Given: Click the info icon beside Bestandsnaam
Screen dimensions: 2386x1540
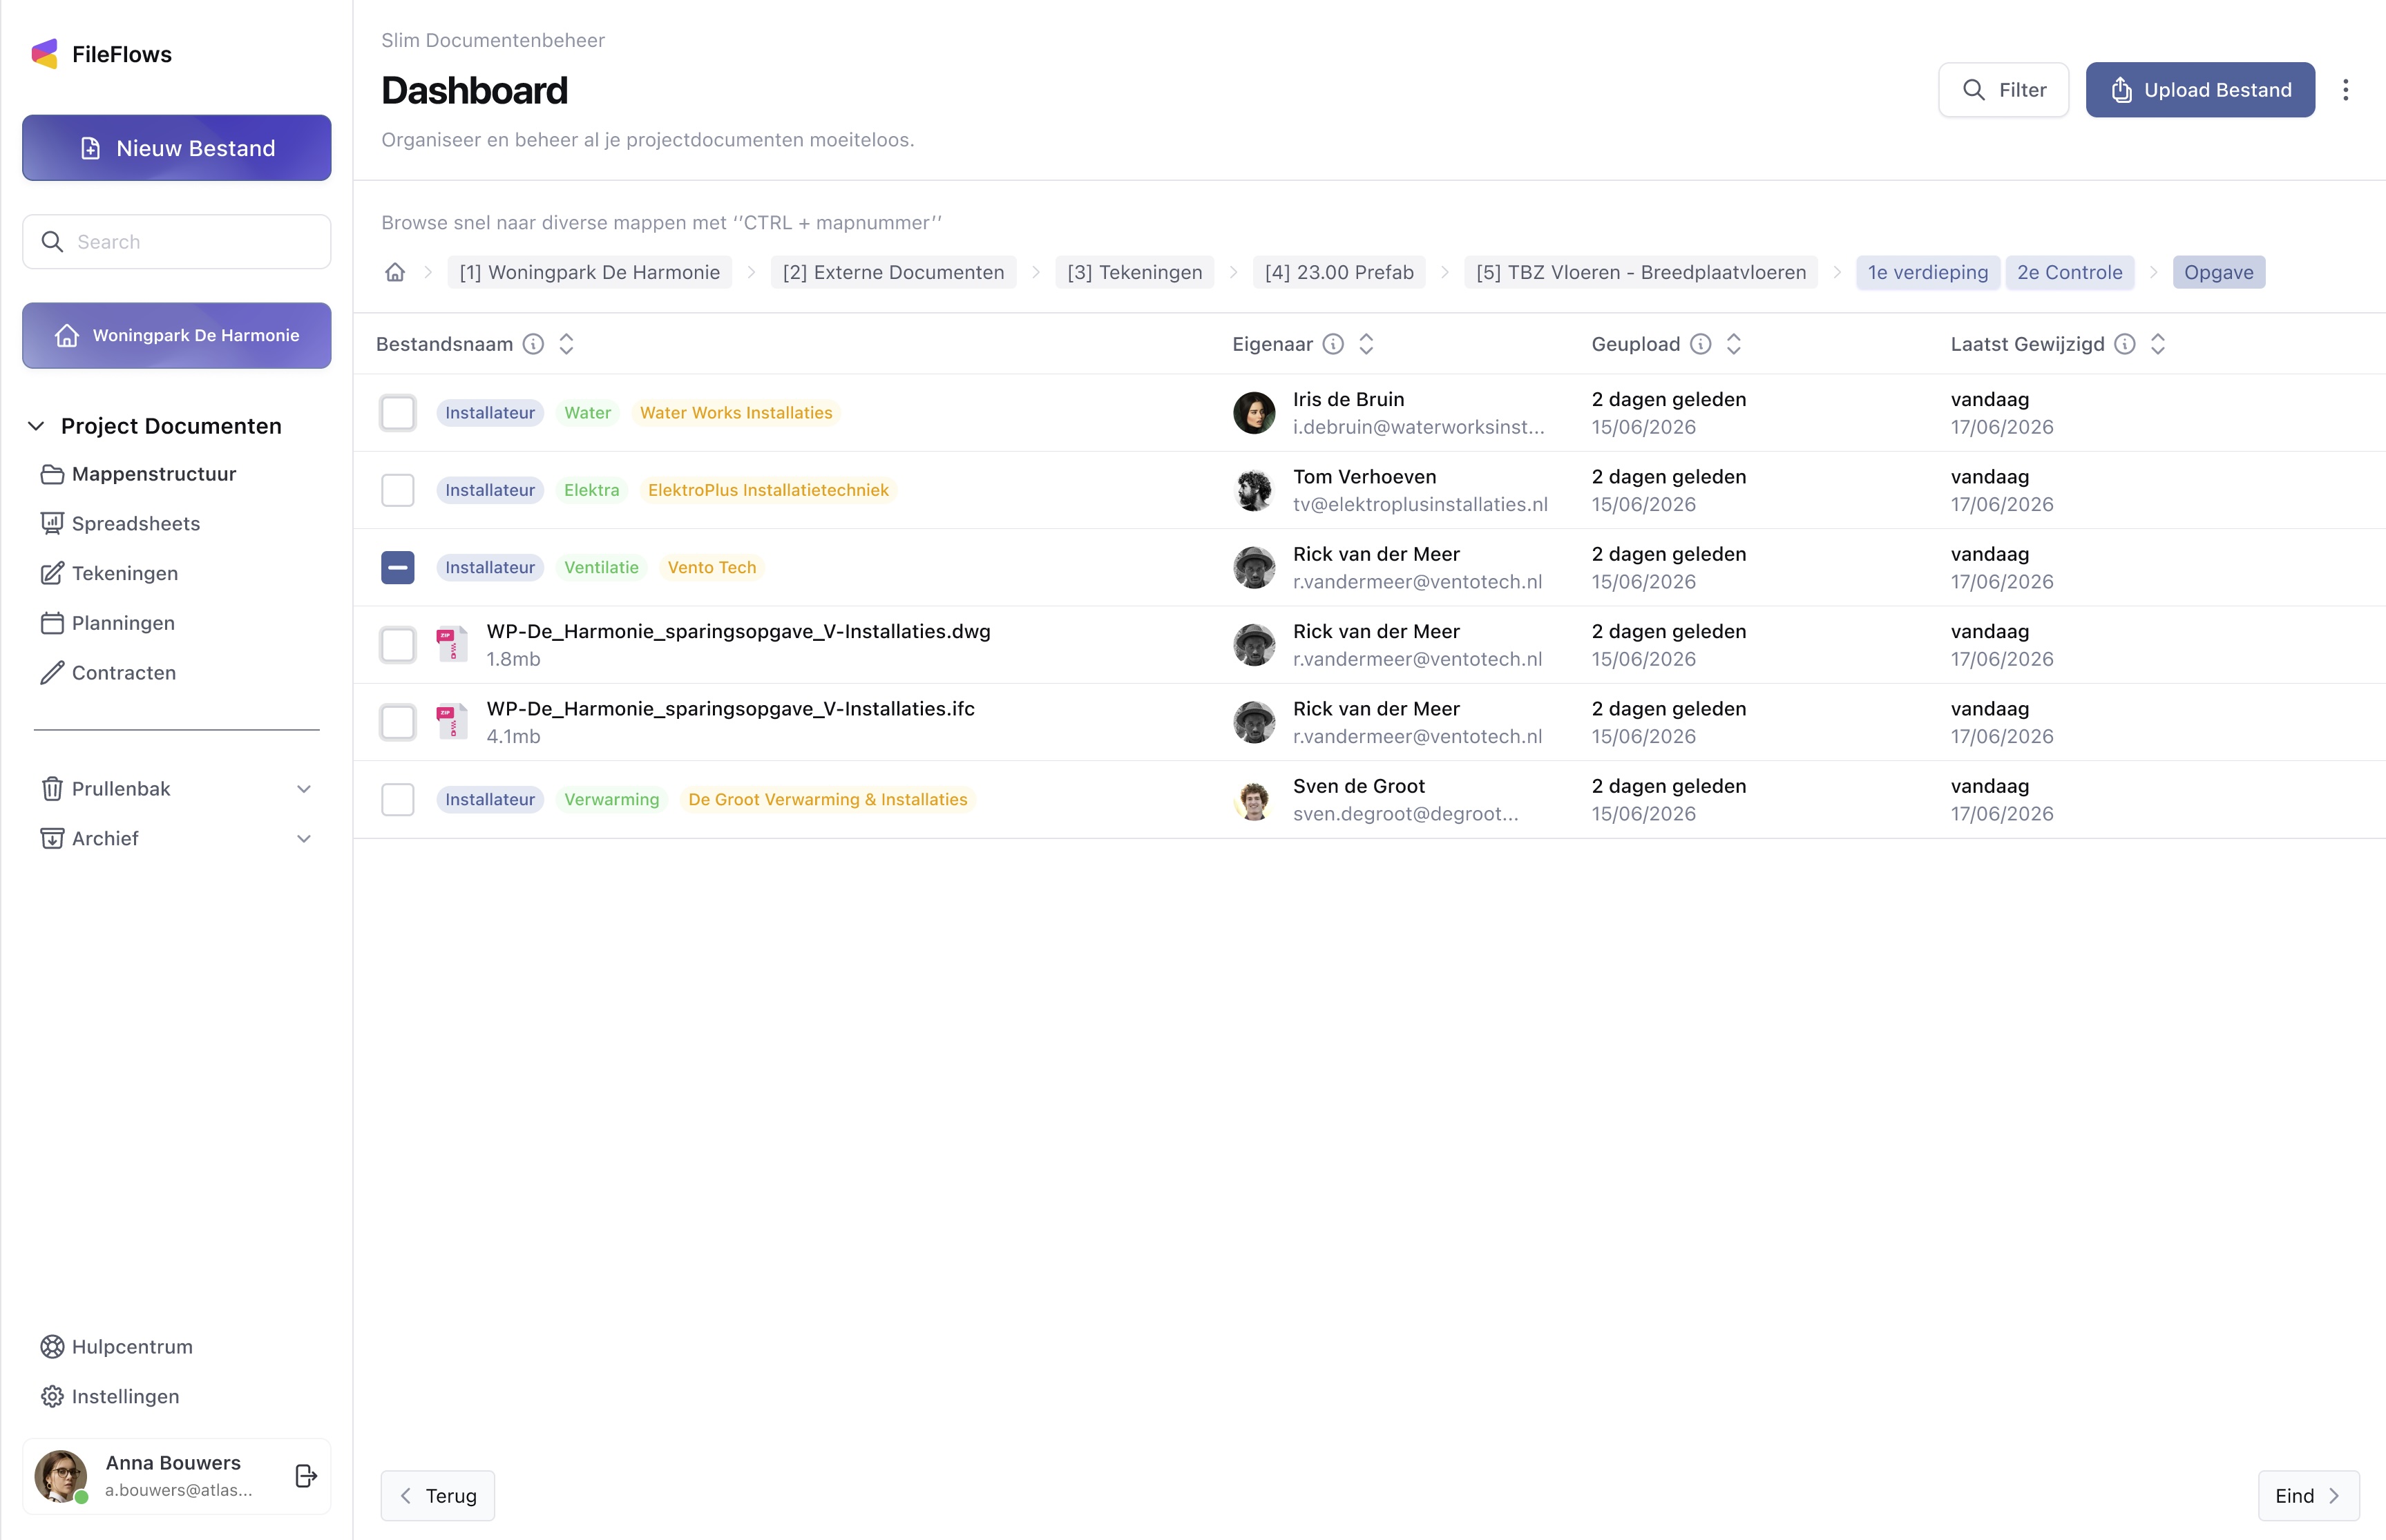Looking at the screenshot, I should click(534, 344).
